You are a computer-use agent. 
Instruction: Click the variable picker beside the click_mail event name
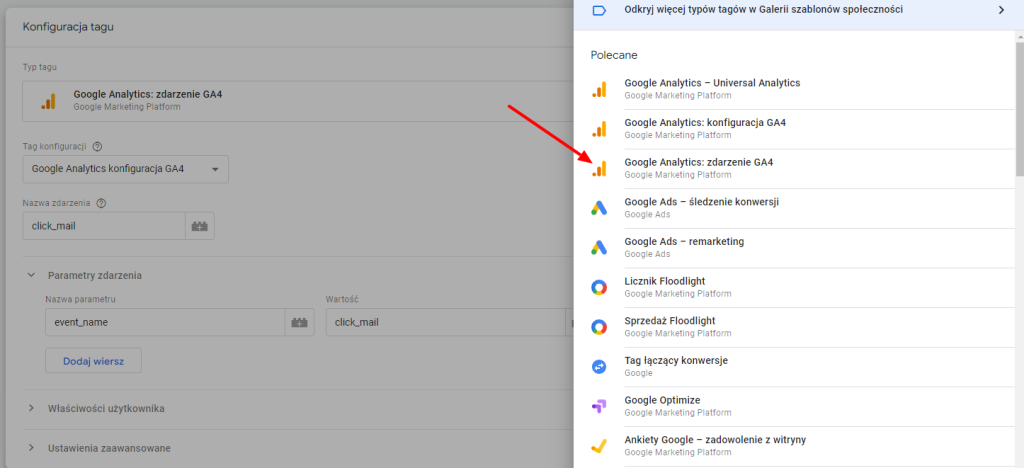pyautogui.click(x=200, y=226)
